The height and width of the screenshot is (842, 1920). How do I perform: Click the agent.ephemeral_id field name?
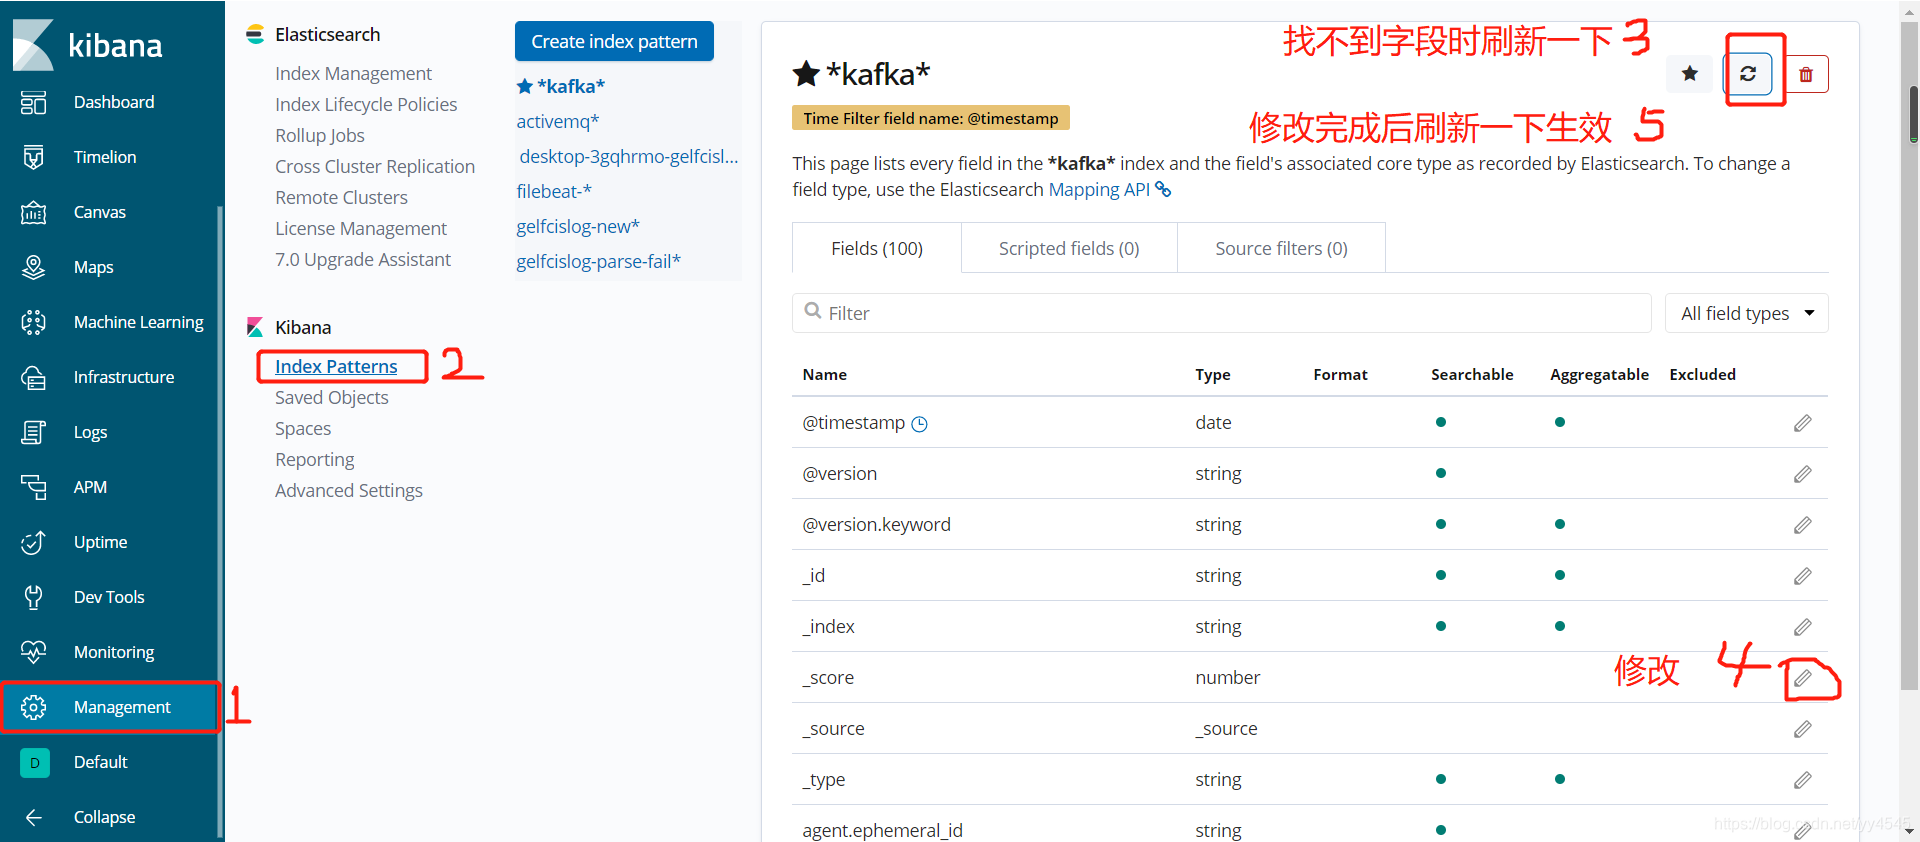882,830
